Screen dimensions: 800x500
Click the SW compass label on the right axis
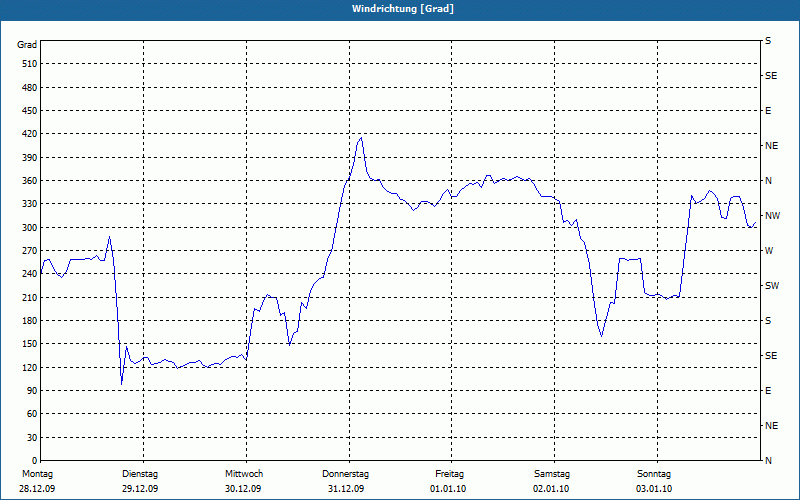click(x=772, y=286)
